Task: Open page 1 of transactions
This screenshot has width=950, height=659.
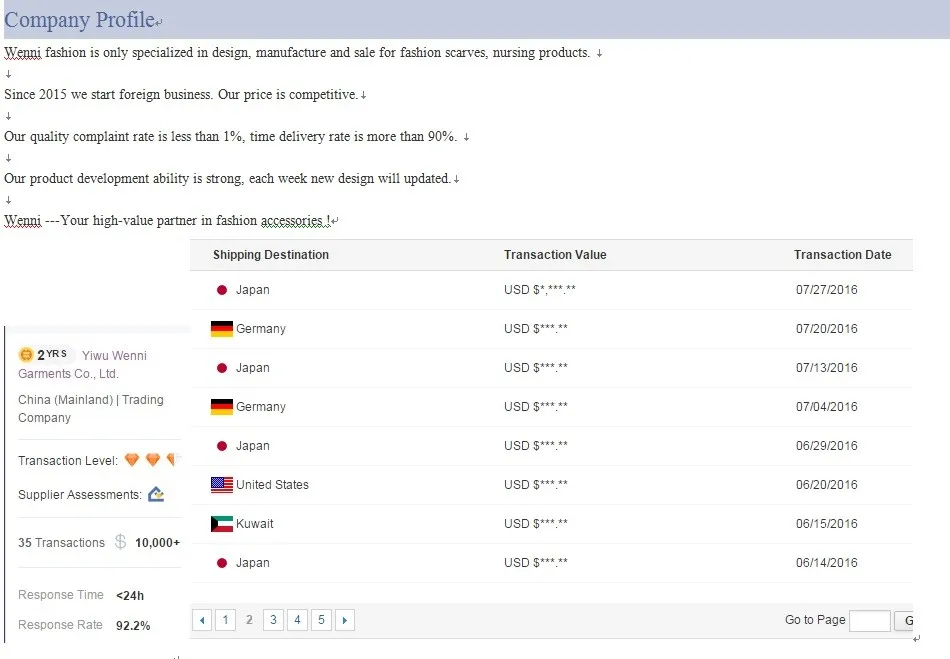Action: pyautogui.click(x=226, y=620)
